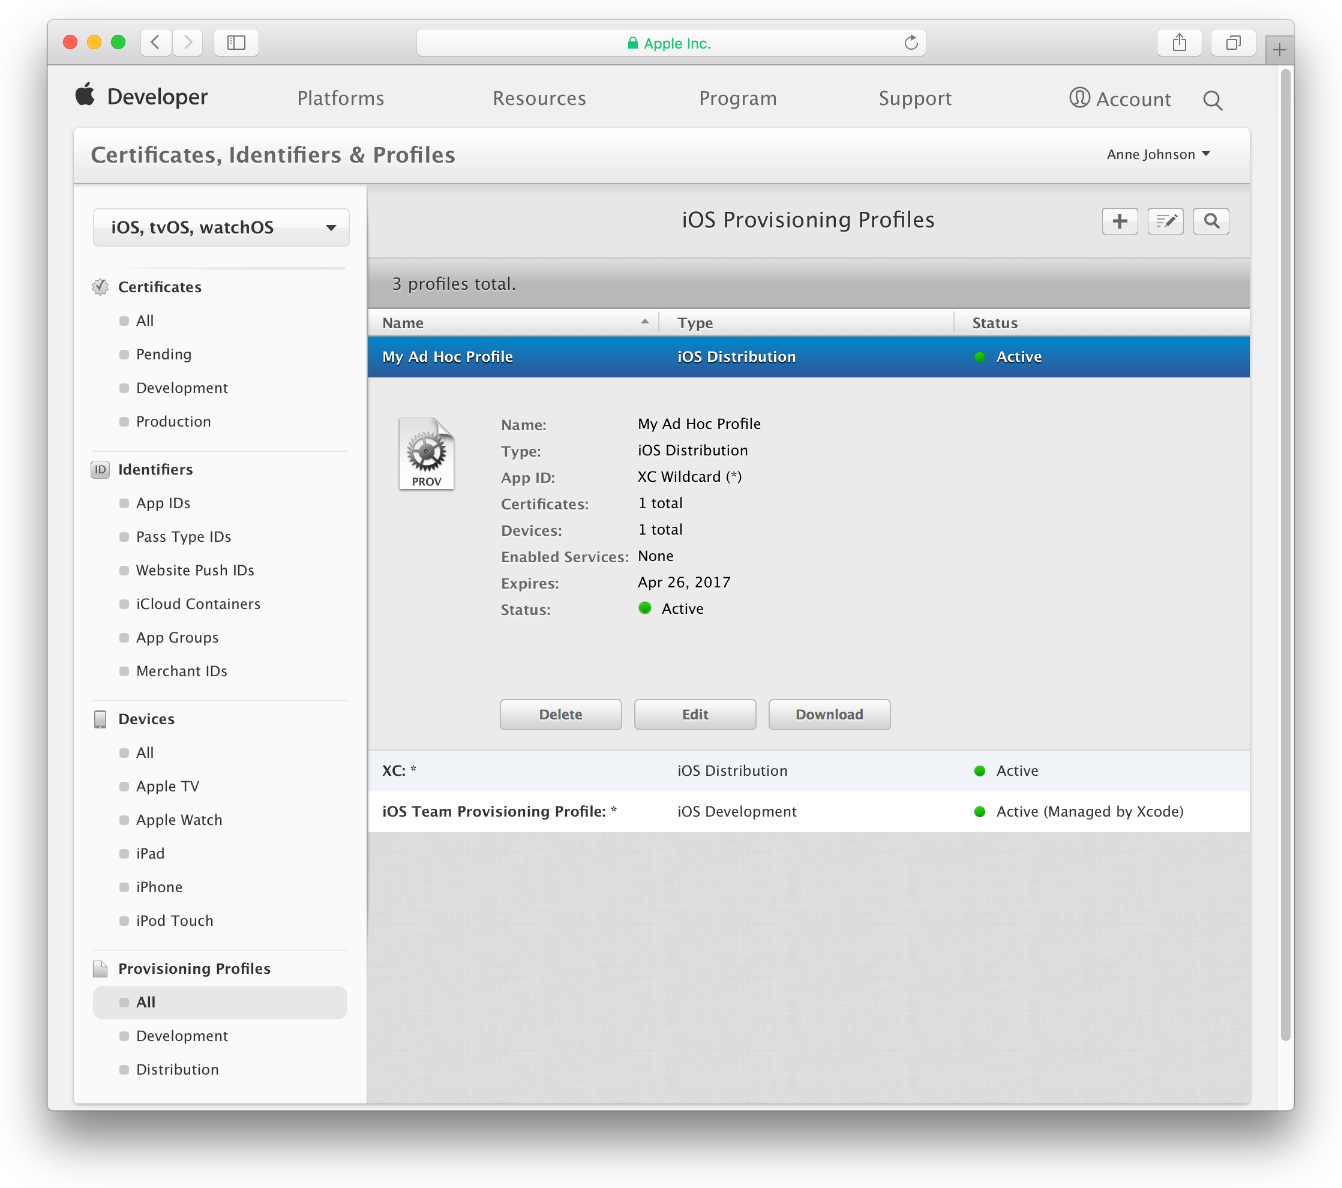
Task: Open iCloud Containers
Action: 198,604
